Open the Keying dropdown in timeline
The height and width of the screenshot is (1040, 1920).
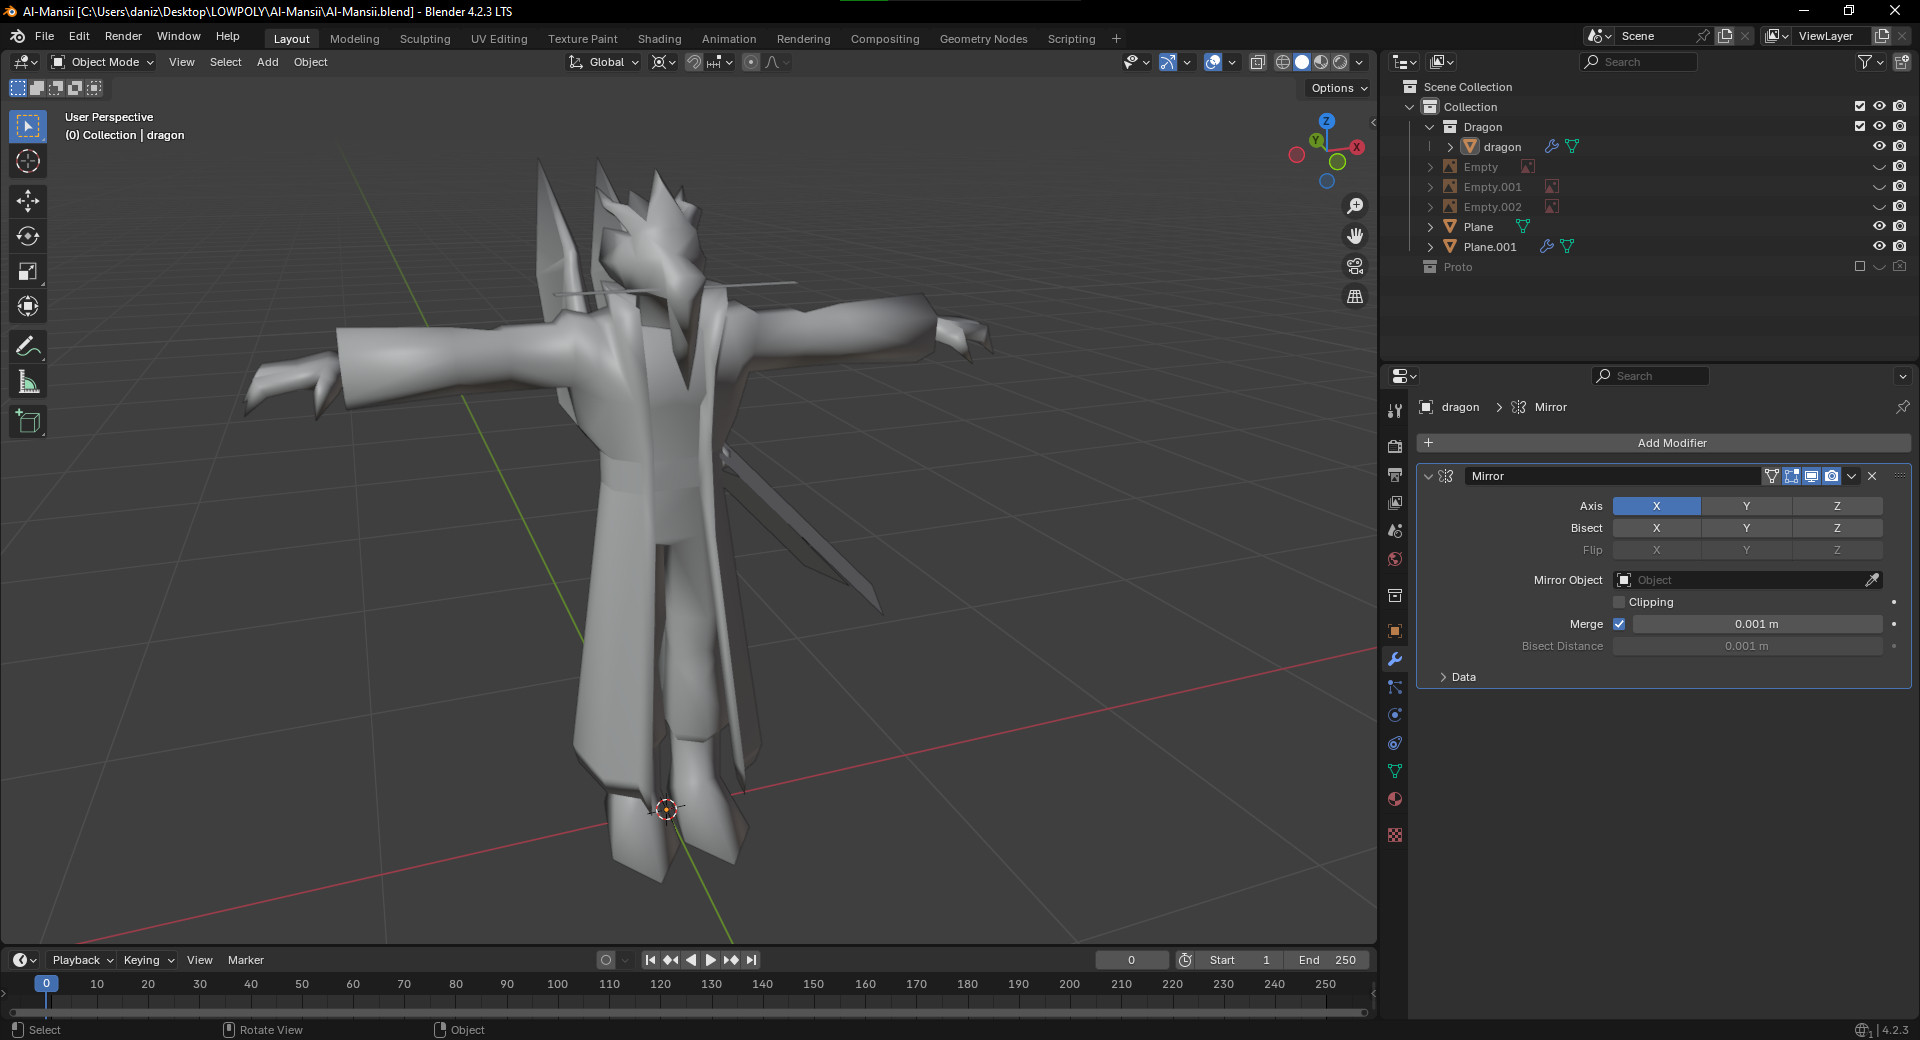coord(148,960)
